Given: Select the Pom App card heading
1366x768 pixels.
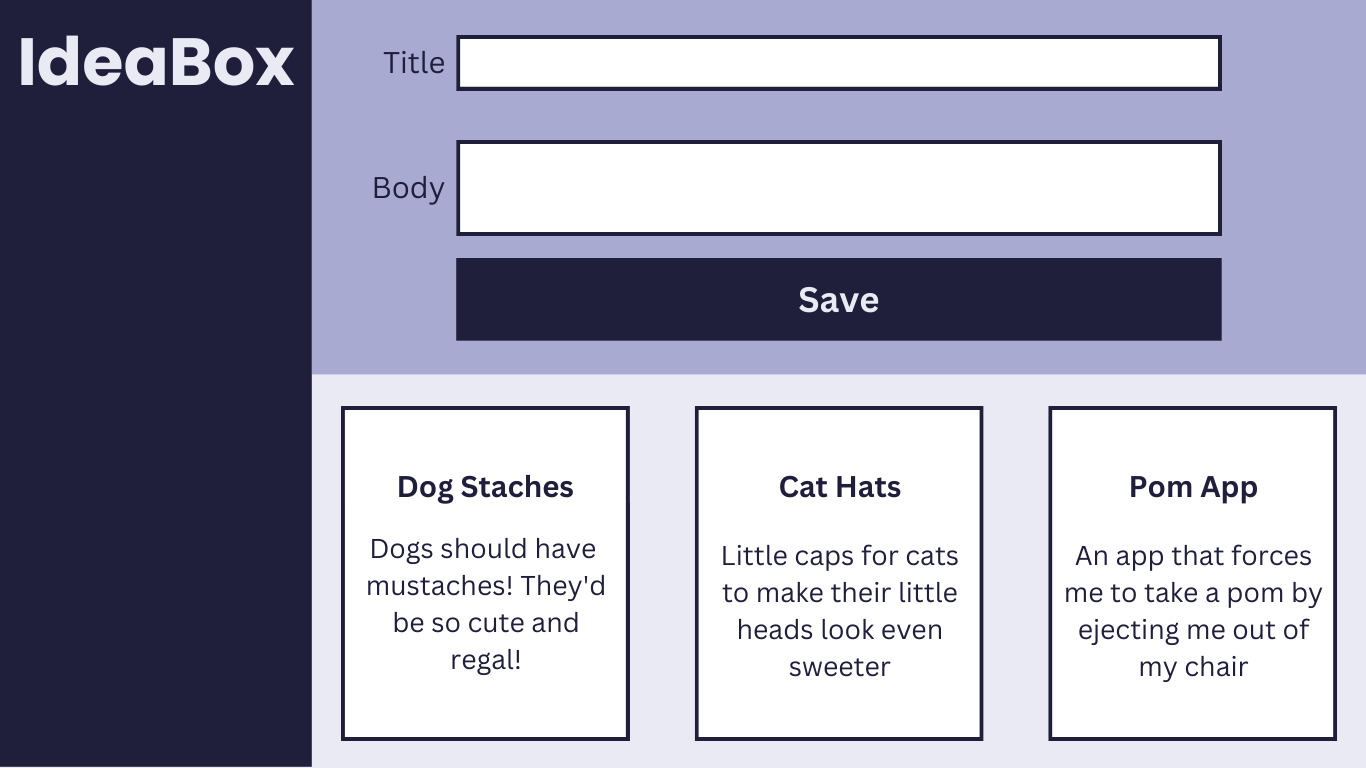Looking at the screenshot, I should click(x=1193, y=487).
